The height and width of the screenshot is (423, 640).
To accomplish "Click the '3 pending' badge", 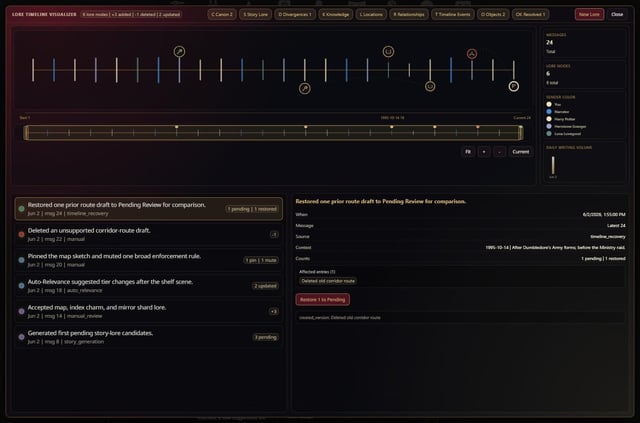I will point(266,337).
